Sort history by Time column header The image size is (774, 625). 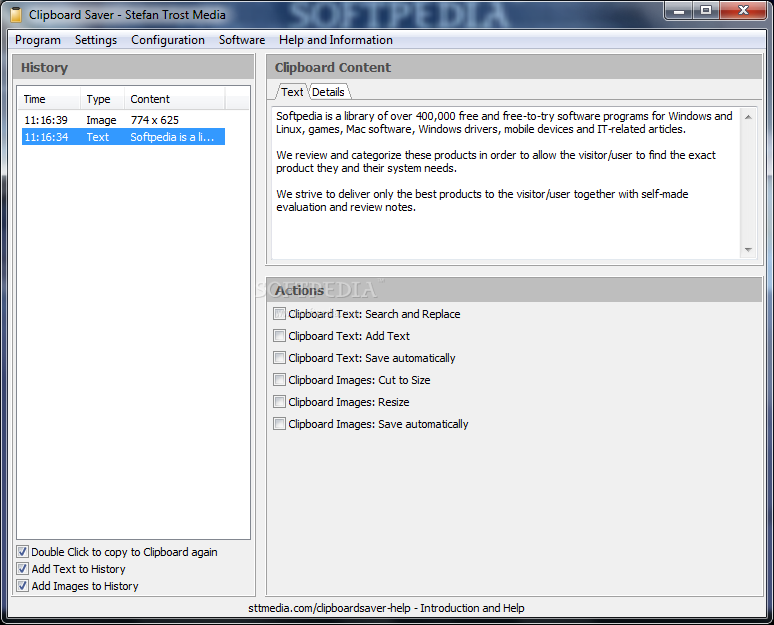[48, 99]
